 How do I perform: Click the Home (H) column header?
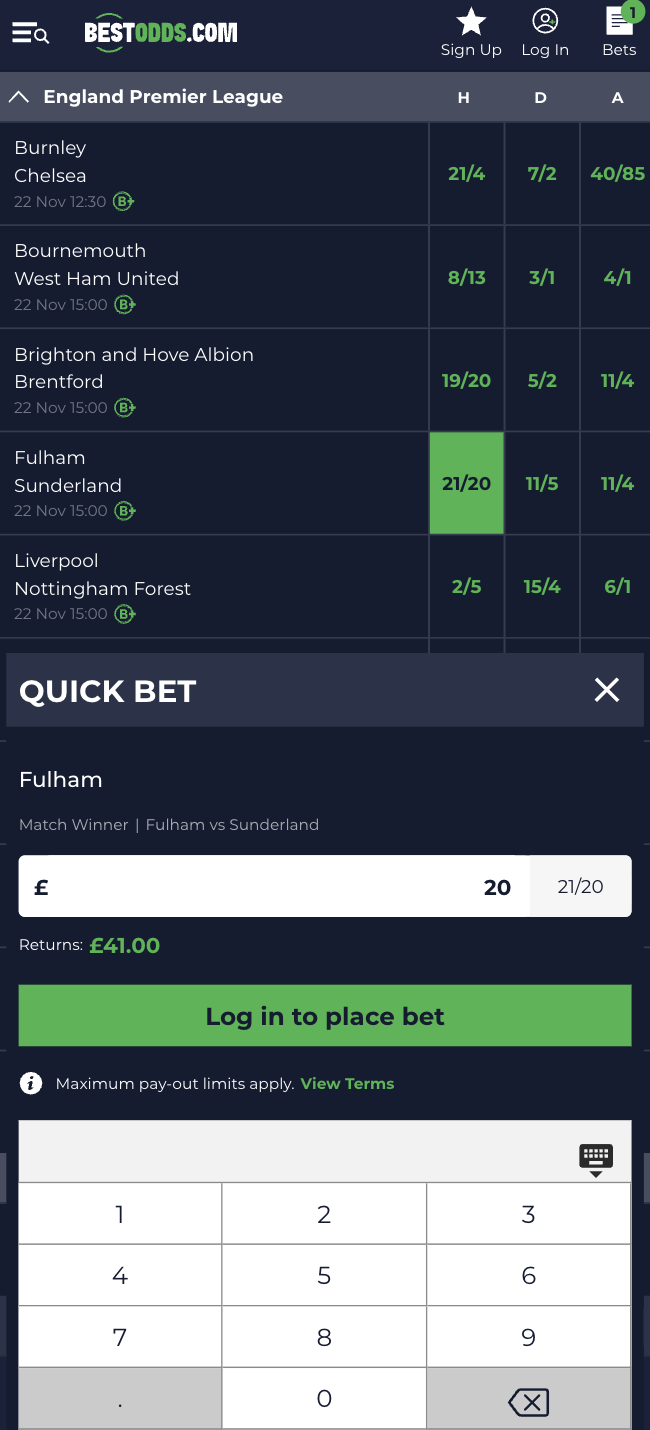point(463,97)
